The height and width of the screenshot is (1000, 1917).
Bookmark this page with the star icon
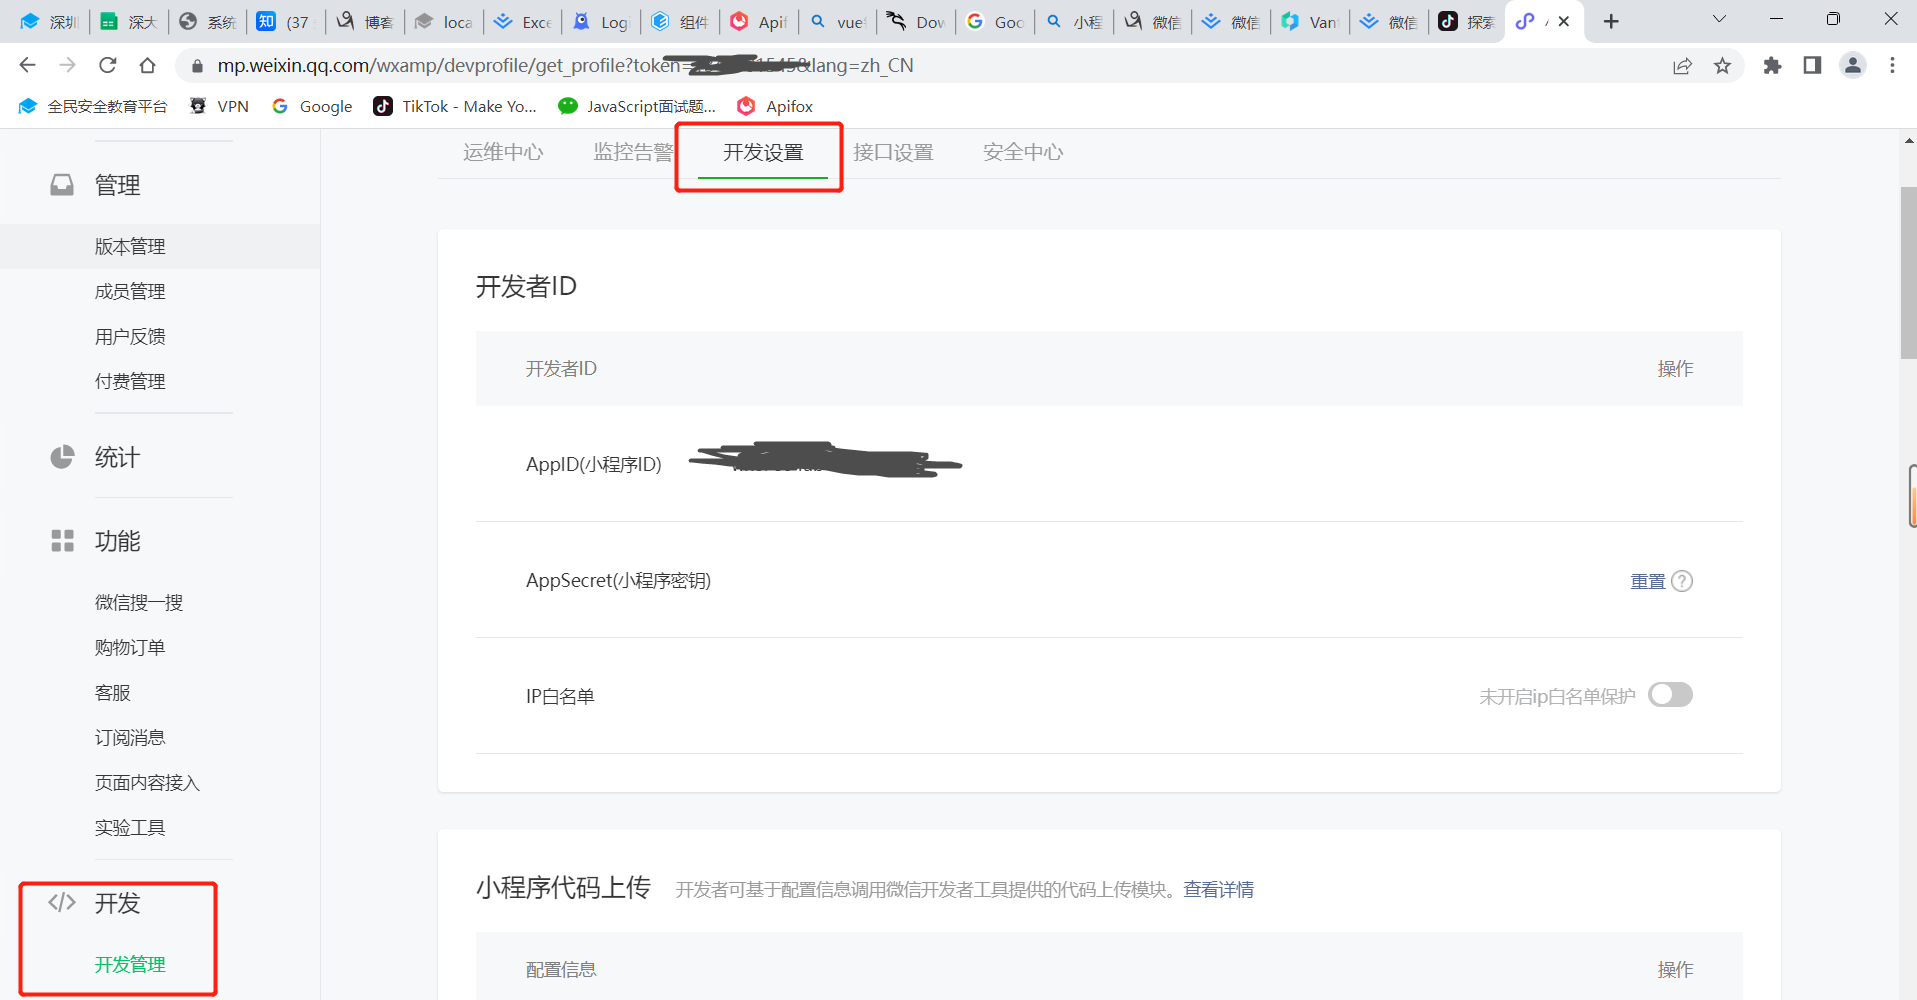click(x=1722, y=66)
